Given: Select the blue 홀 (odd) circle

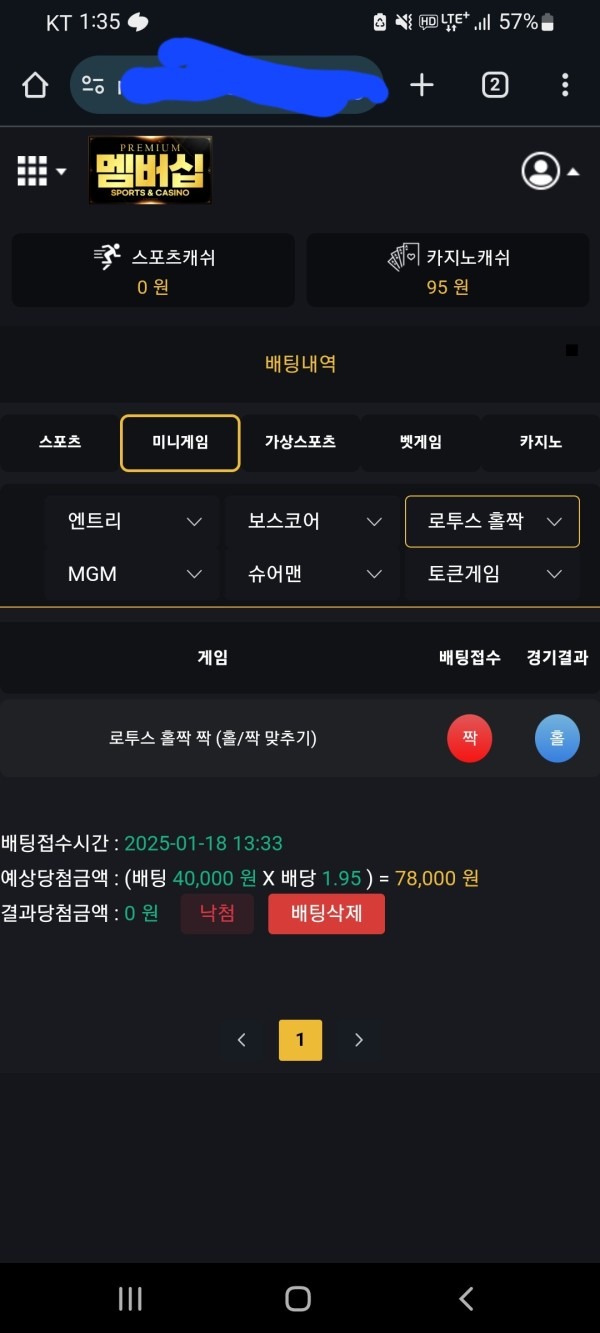Looking at the screenshot, I should (557, 737).
